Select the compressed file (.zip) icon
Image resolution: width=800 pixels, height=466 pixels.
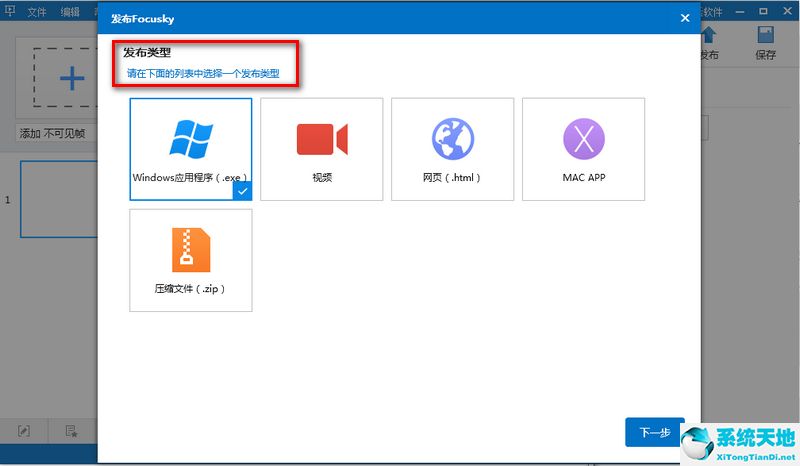[x=190, y=250]
